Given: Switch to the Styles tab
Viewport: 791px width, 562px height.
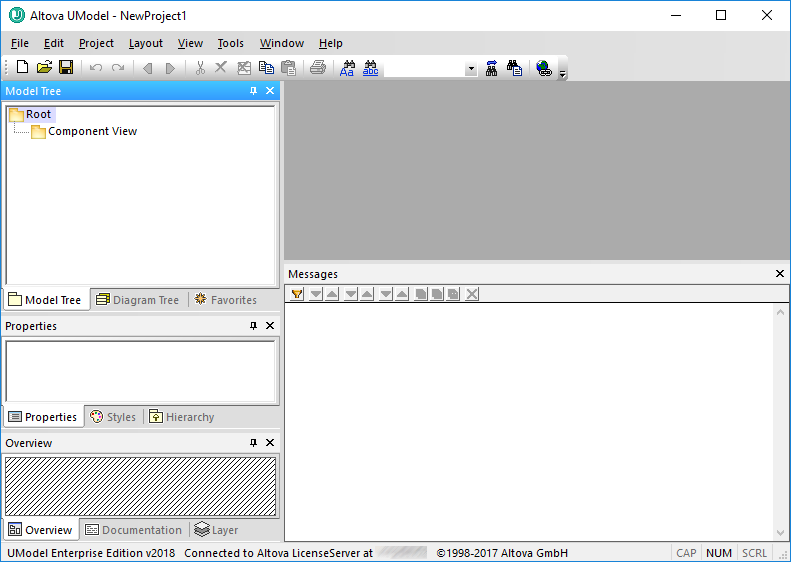Looking at the screenshot, I should pos(113,417).
